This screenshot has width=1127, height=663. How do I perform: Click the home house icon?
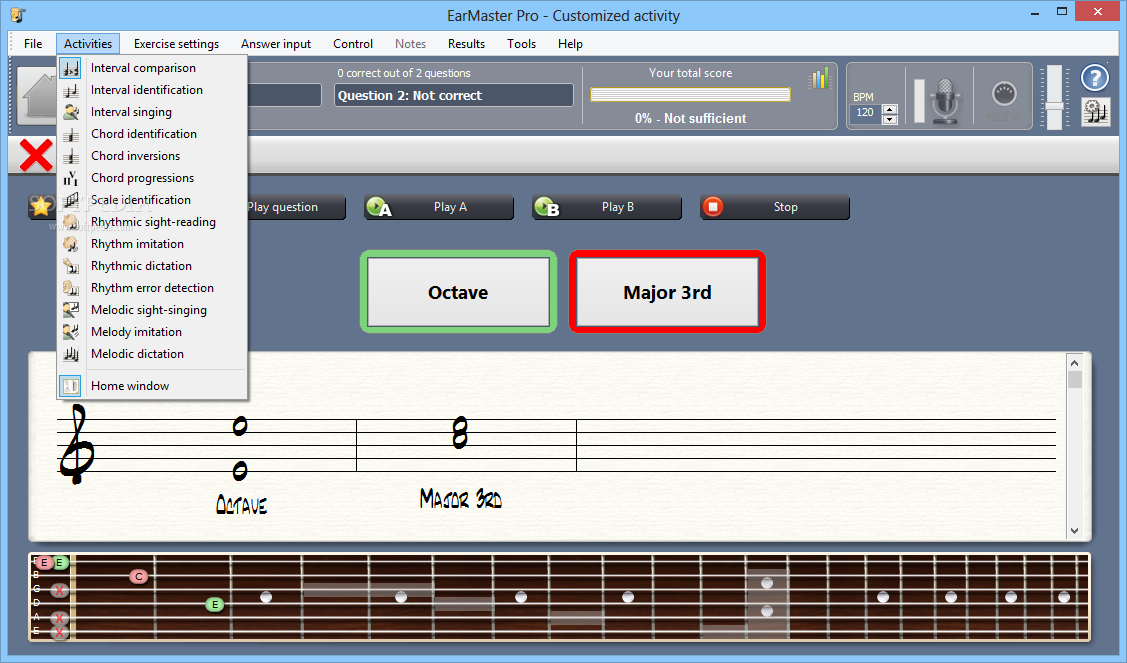[39, 95]
